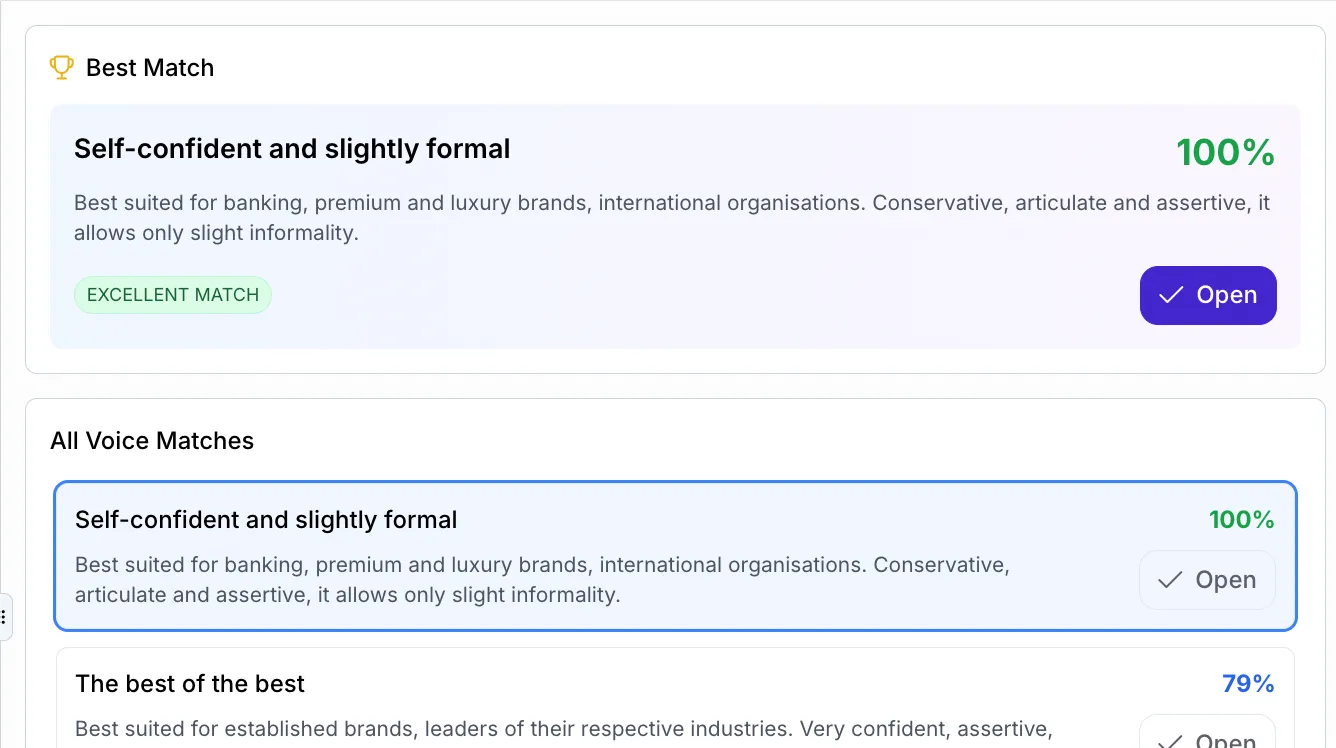Click The best of the best title
Viewport: 1336px width, 748px height.
point(190,683)
